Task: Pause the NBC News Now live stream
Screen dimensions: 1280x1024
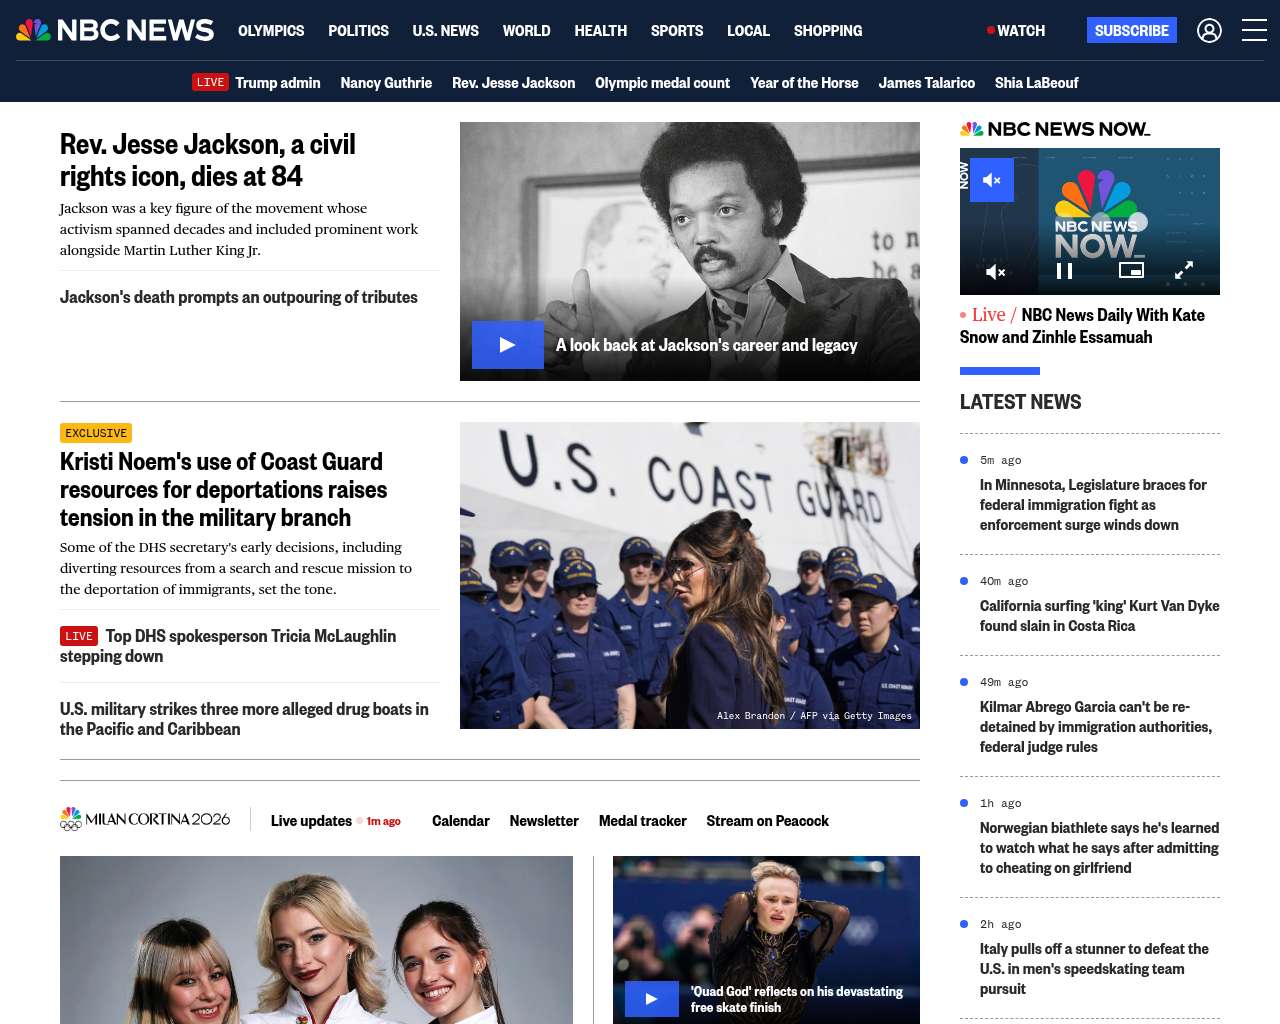Action: 1065,271
